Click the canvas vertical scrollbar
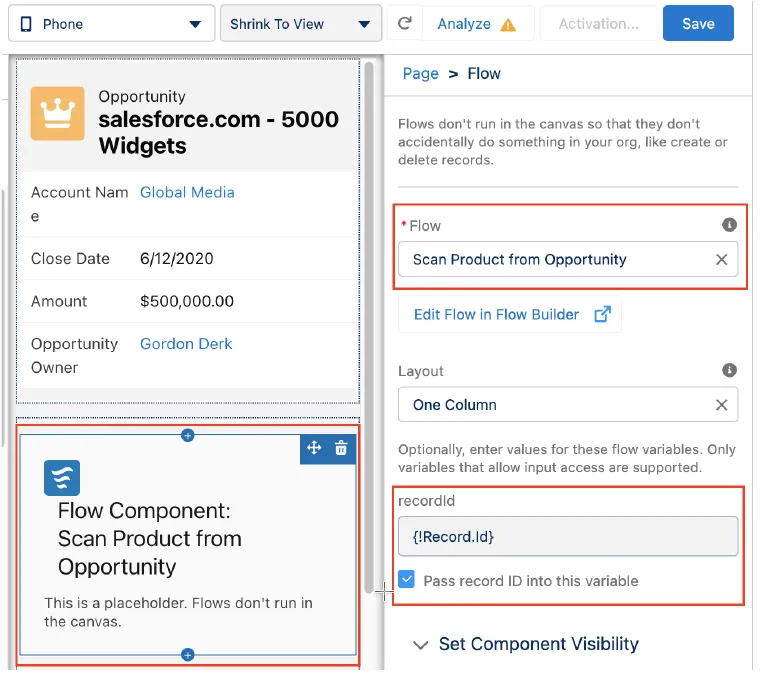The image size is (760, 677). [x=371, y=329]
